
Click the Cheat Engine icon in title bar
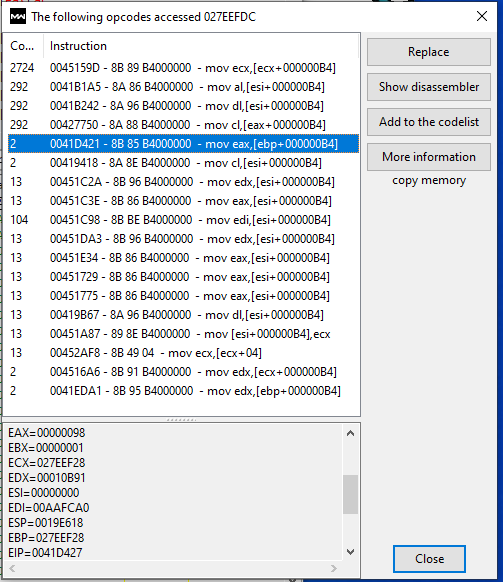point(17,17)
